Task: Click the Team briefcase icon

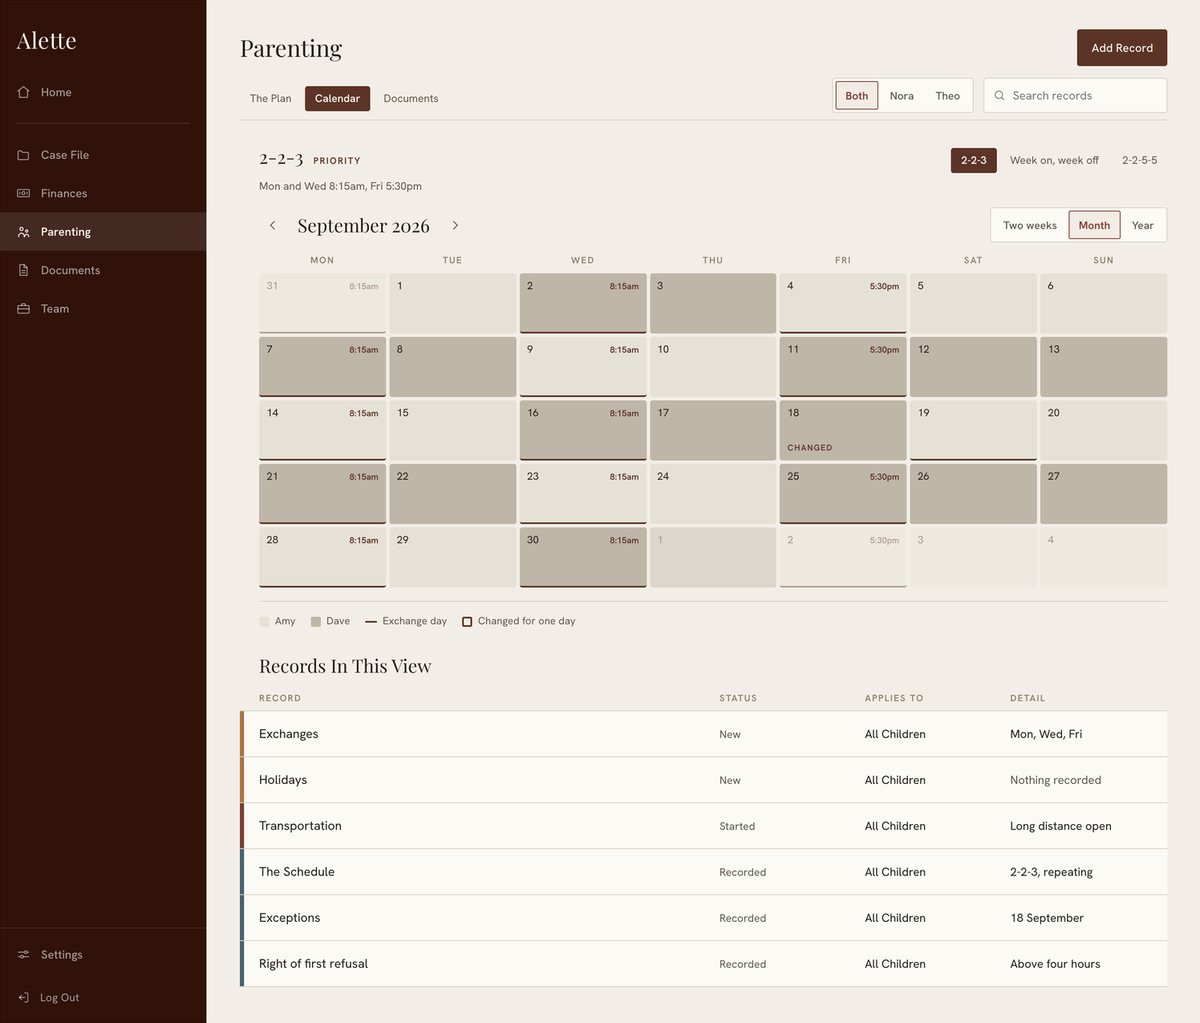Action: click(23, 309)
